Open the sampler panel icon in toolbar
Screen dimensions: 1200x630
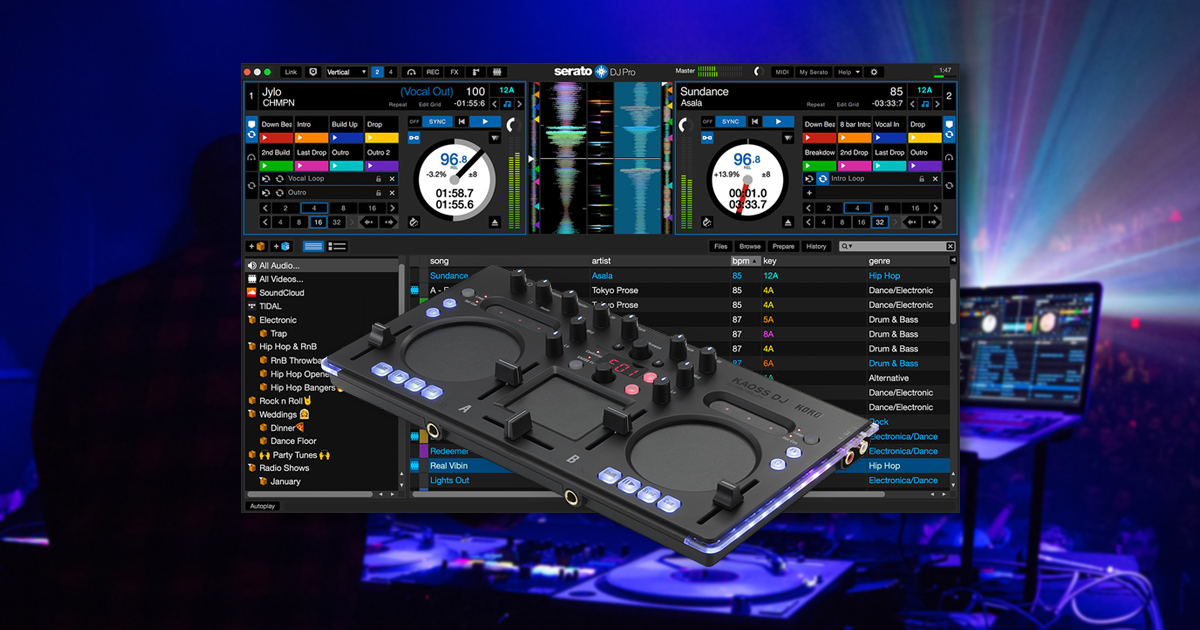(x=476, y=72)
